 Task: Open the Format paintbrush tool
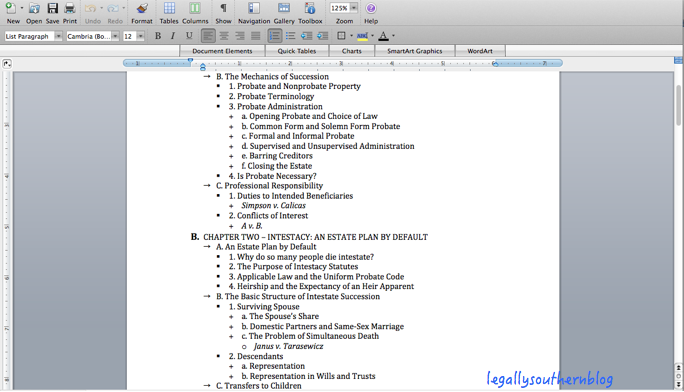click(x=142, y=8)
